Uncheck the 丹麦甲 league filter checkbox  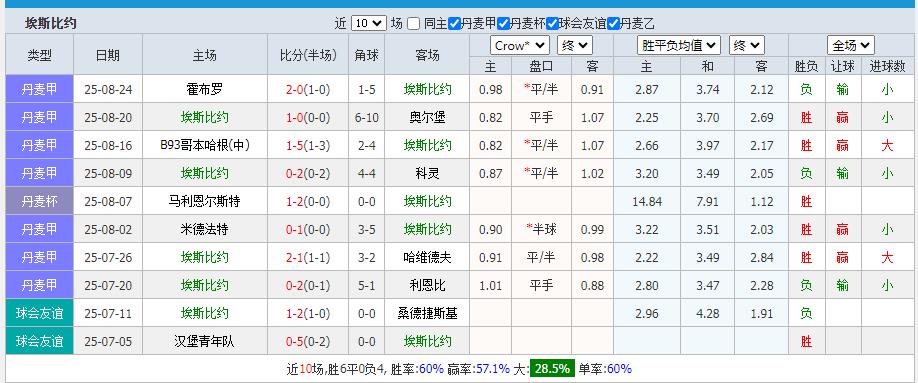click(454, 23)
